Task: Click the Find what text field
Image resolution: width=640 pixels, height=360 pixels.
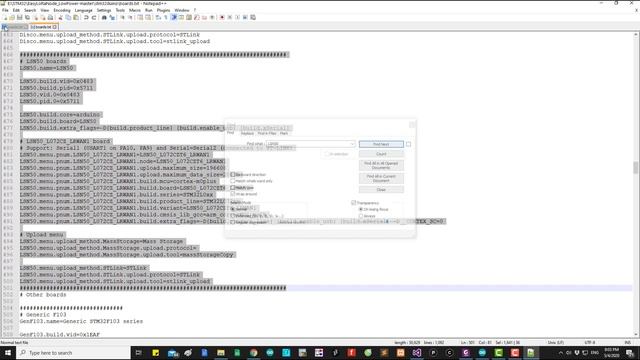Action: coord(310,144)
